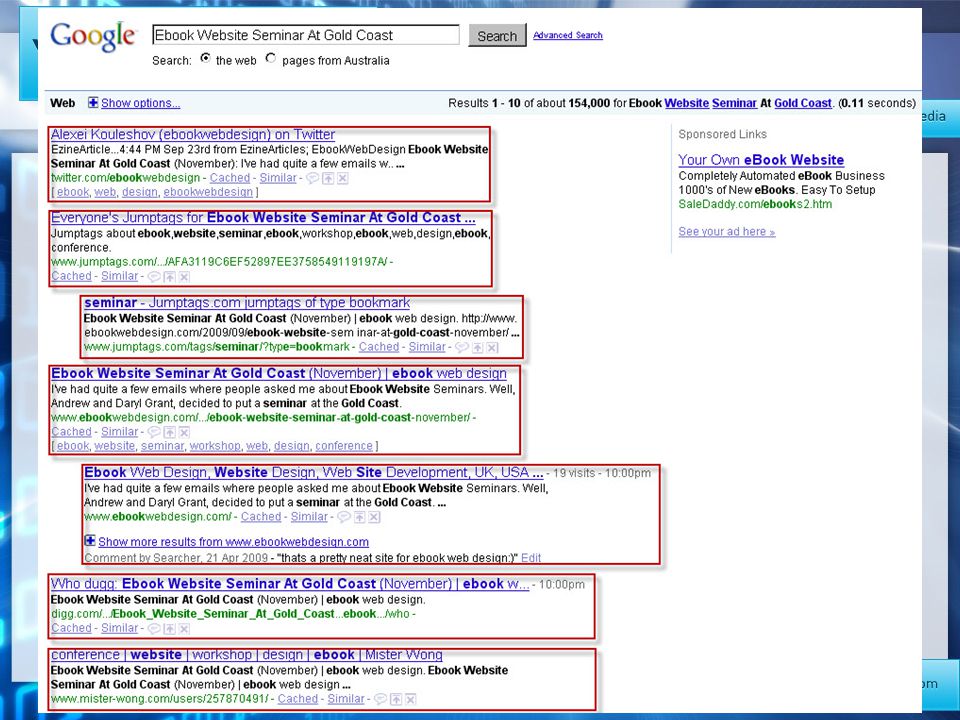Remove the ebook-website-seminar-at-gold-coast-november result

[184, 432]
